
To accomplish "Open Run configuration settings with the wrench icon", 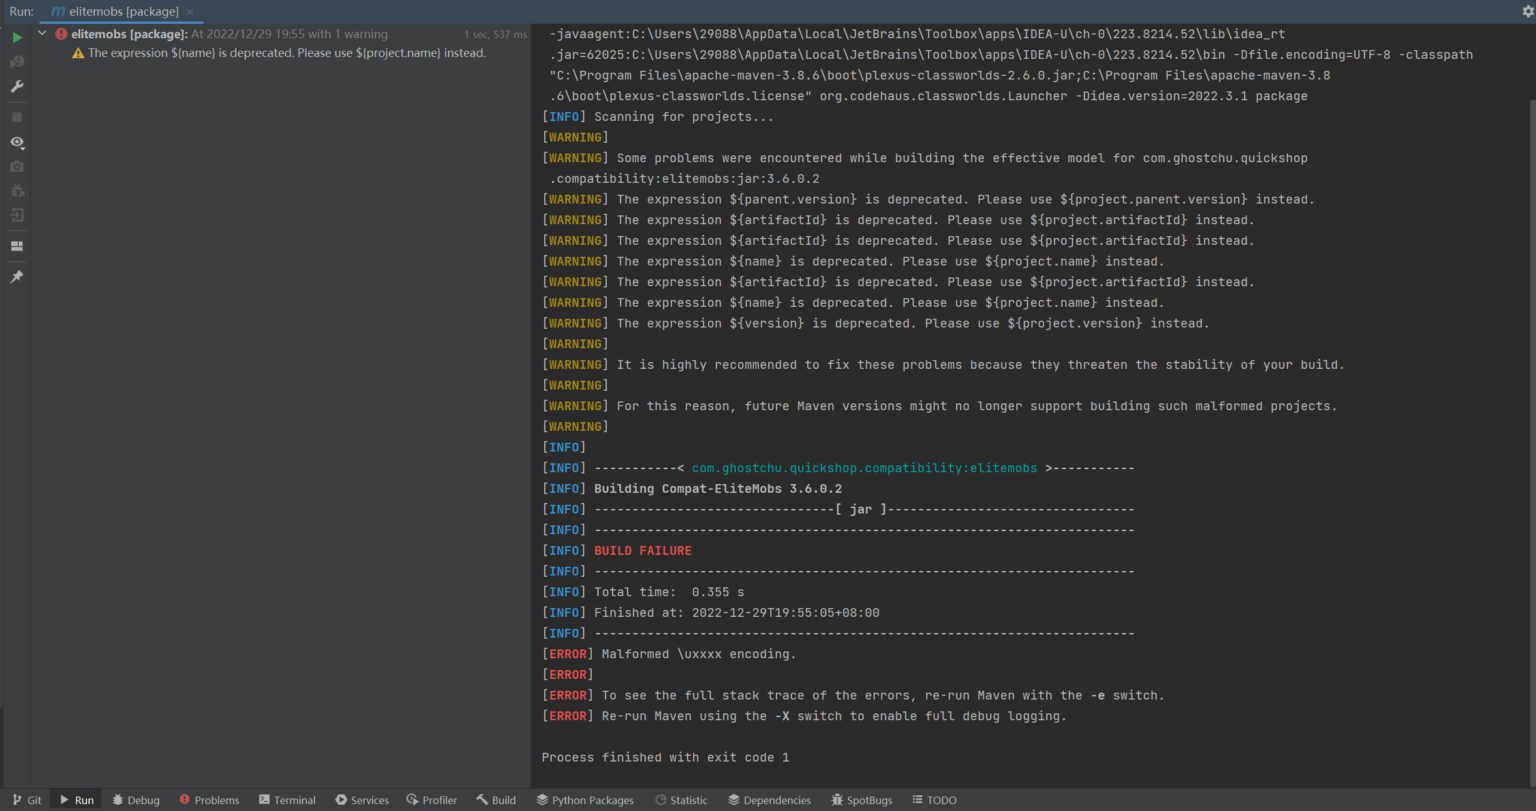I will pos(16,87).
